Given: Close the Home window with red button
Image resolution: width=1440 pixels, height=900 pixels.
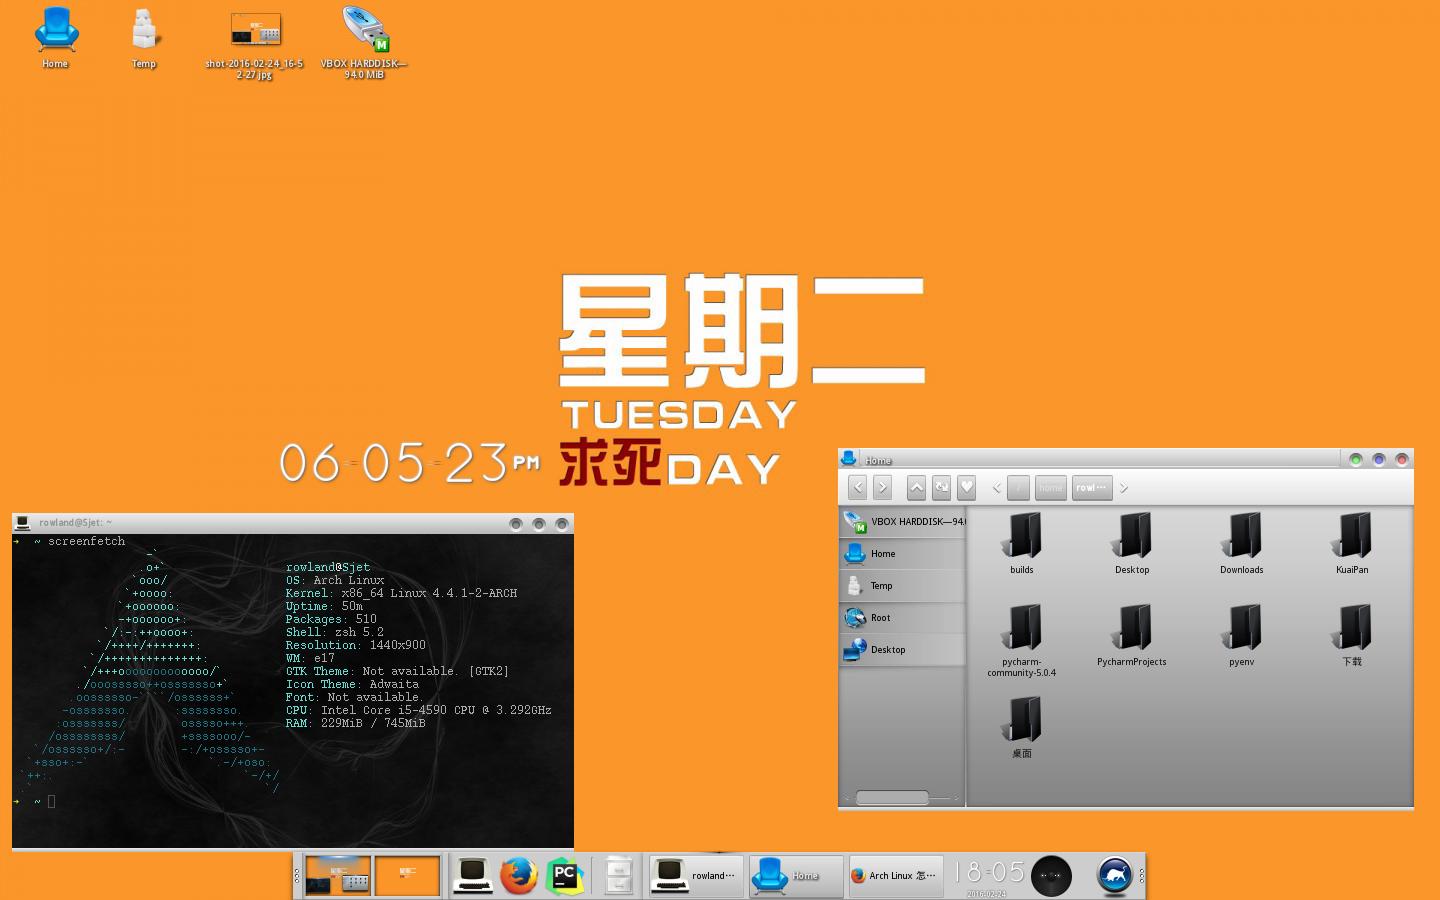Looking at the screenshot, I should tap(1402, 460).
